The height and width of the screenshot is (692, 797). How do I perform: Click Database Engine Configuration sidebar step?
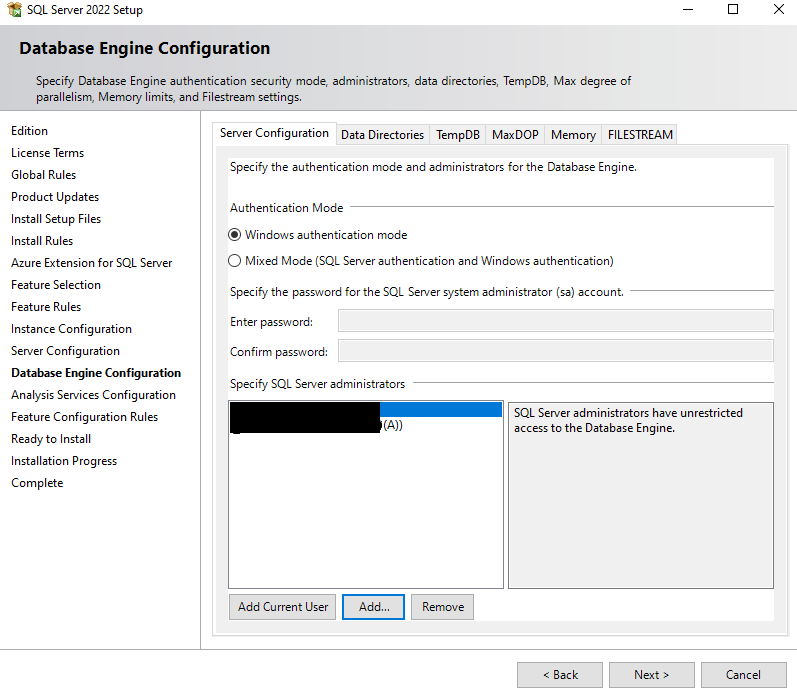tap(96, 373)
